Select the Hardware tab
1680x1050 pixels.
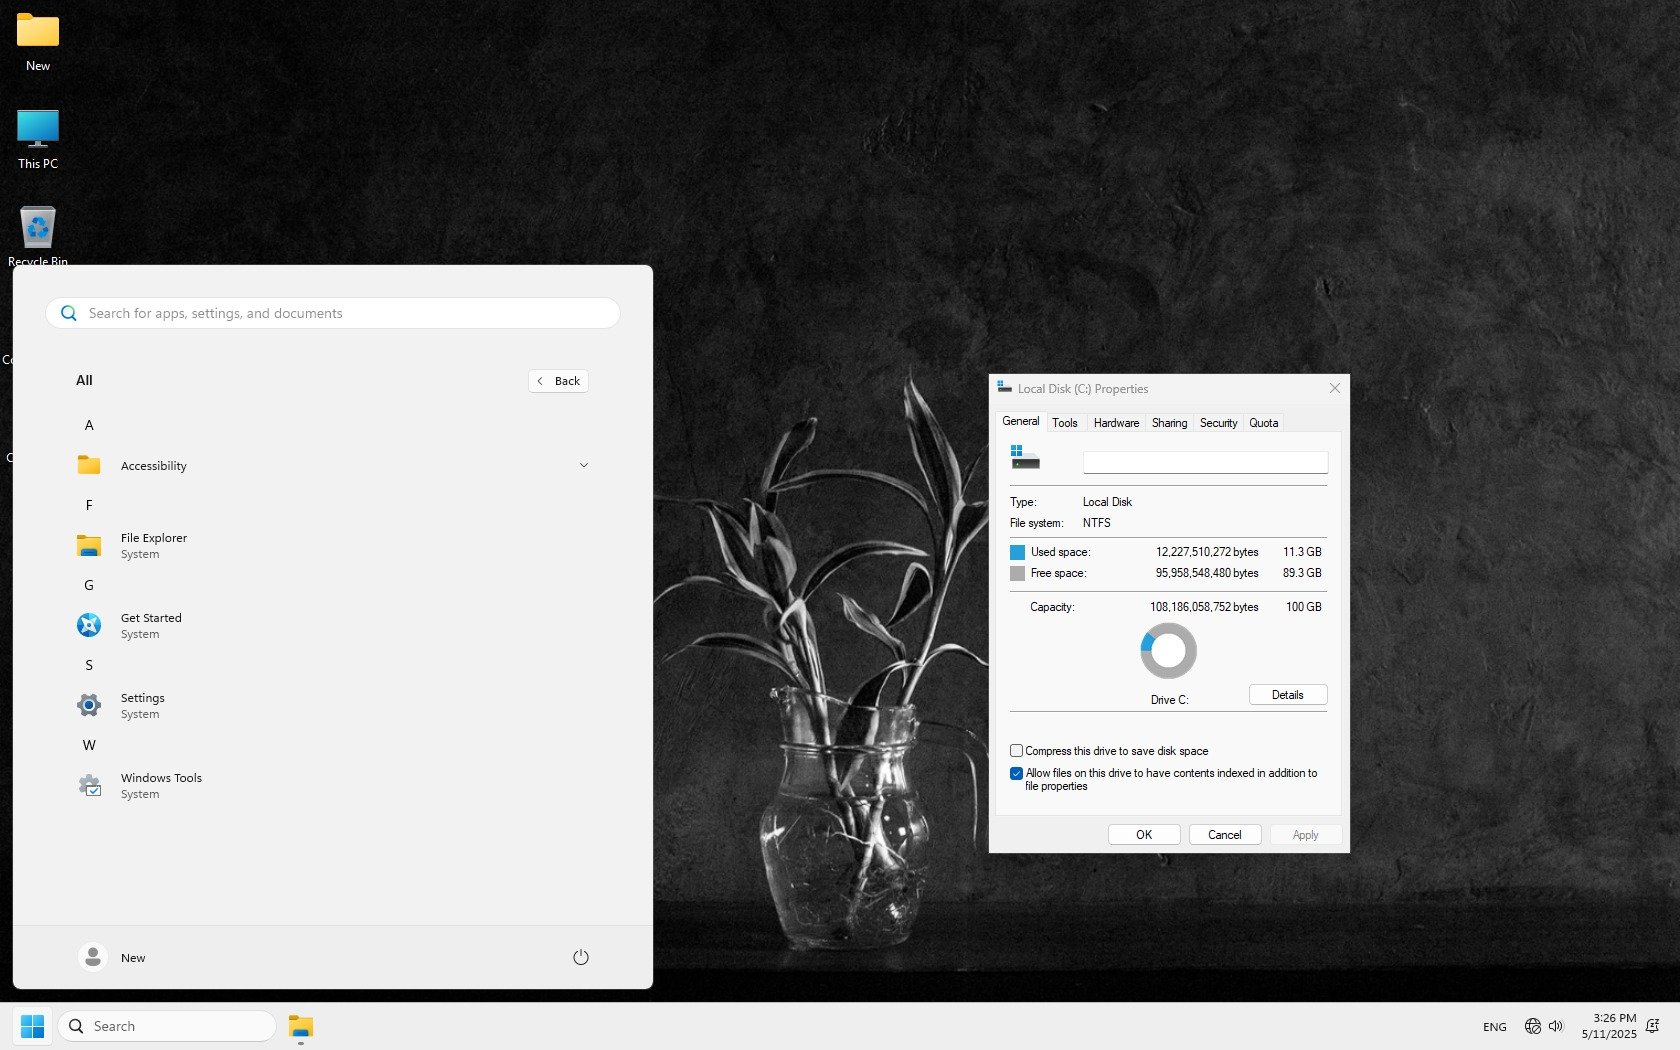(x=1116, y=423)
